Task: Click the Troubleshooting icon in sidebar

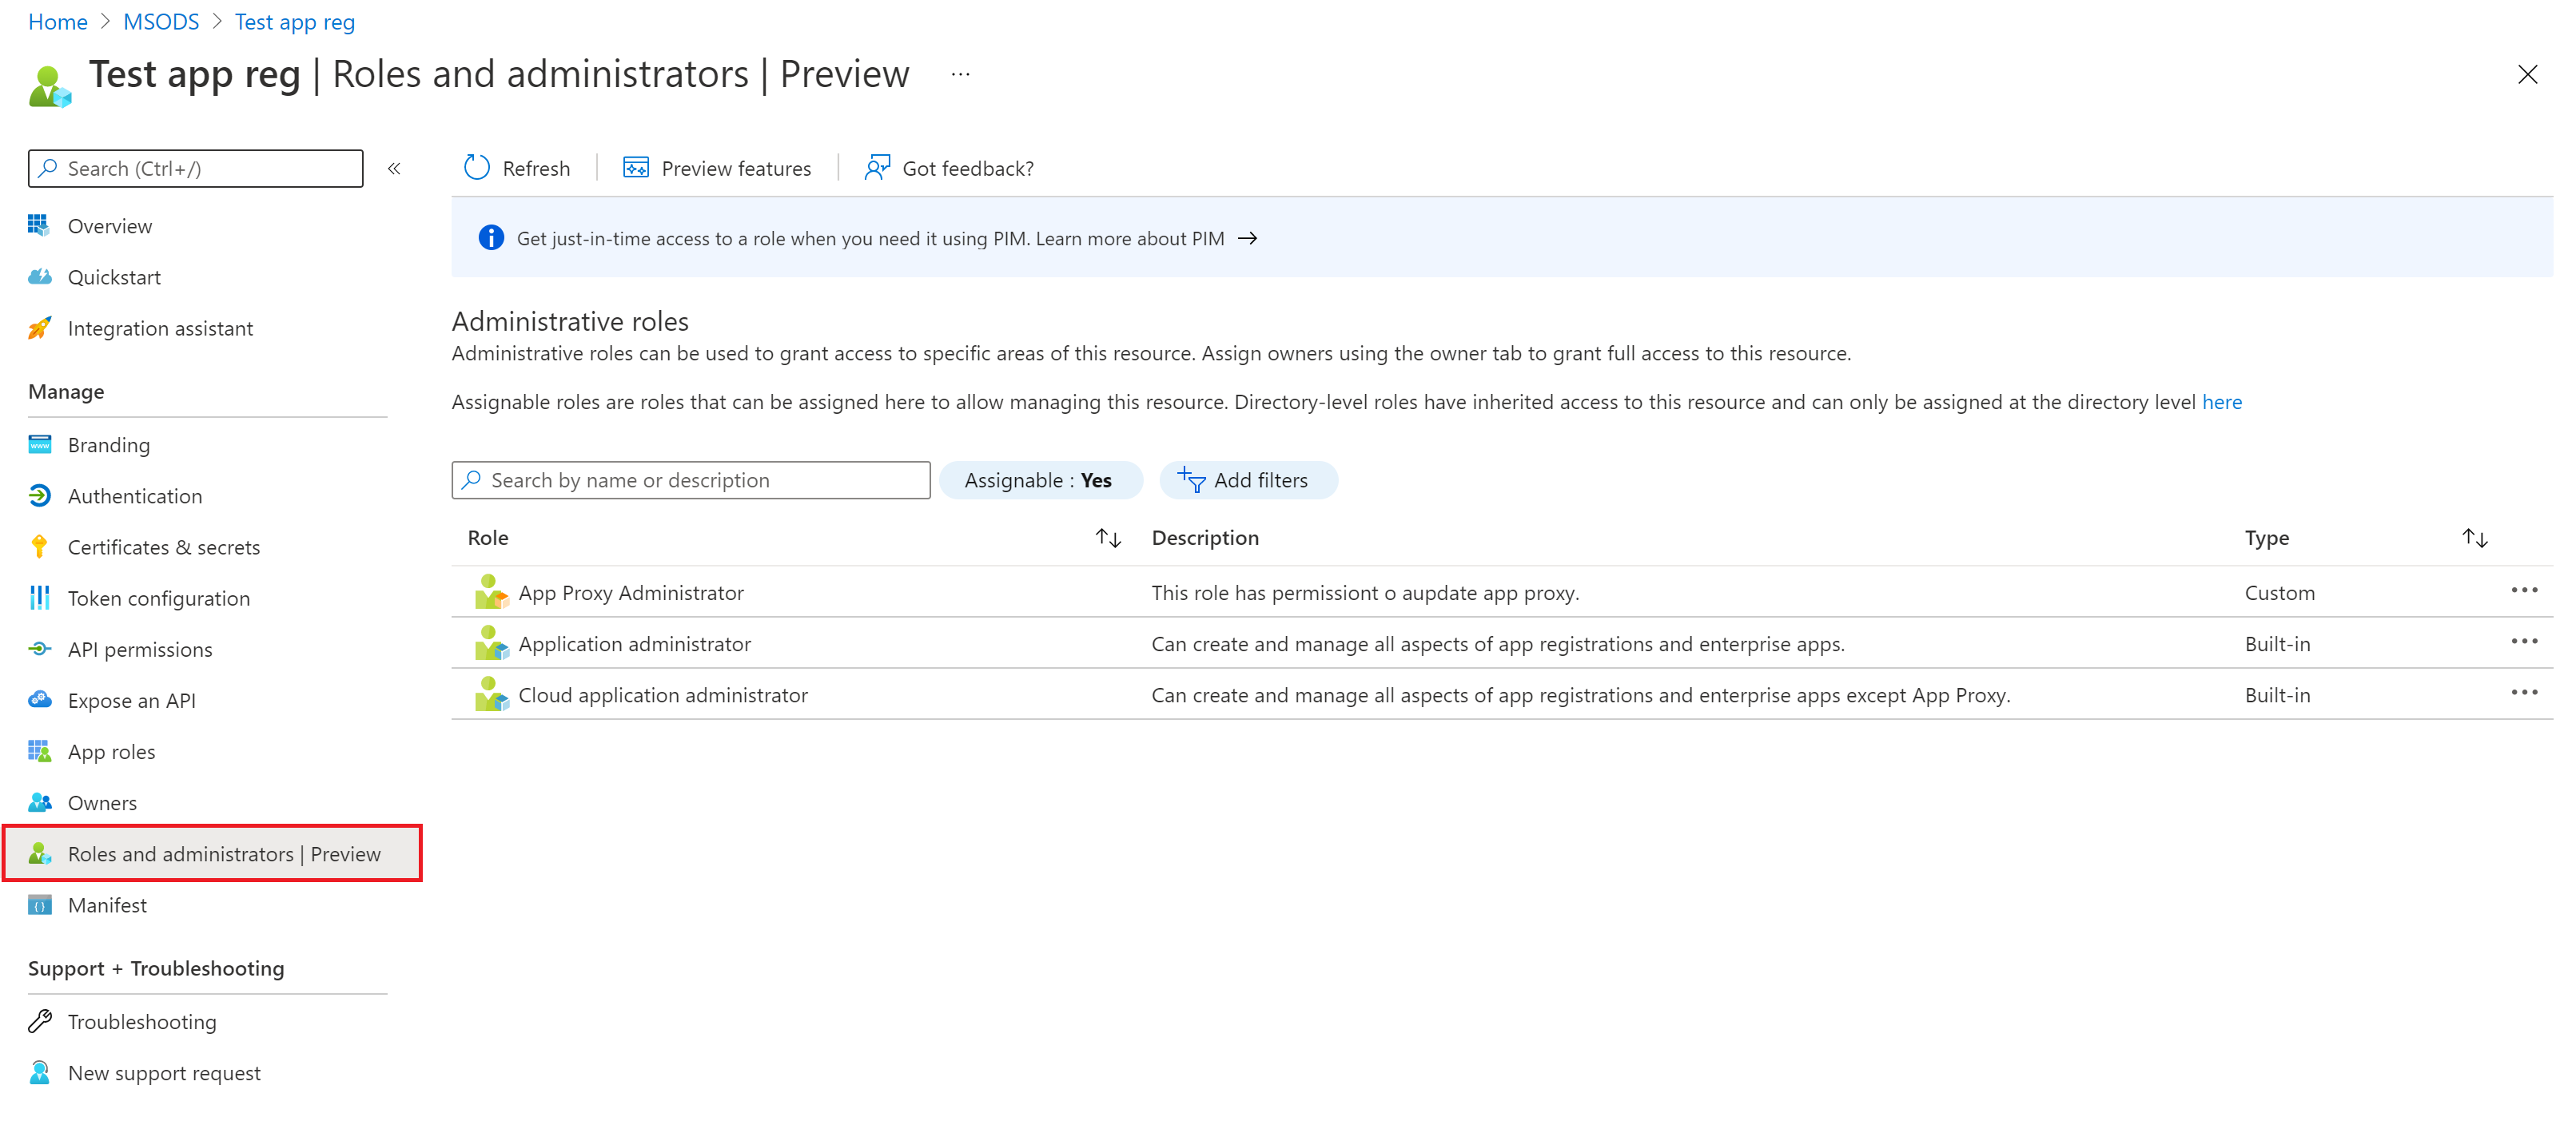Action: click(41, 1020)
